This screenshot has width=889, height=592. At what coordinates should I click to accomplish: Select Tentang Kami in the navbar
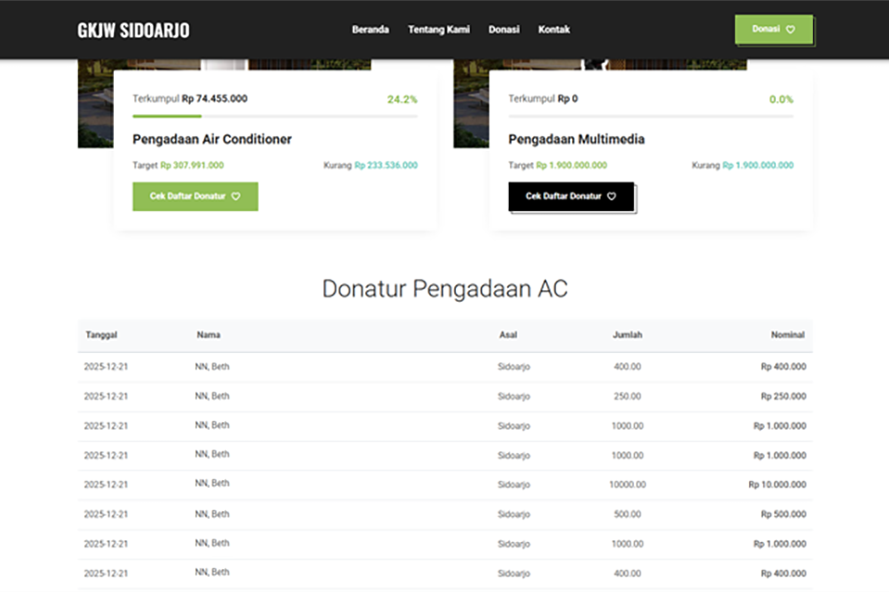click(438, 30)
